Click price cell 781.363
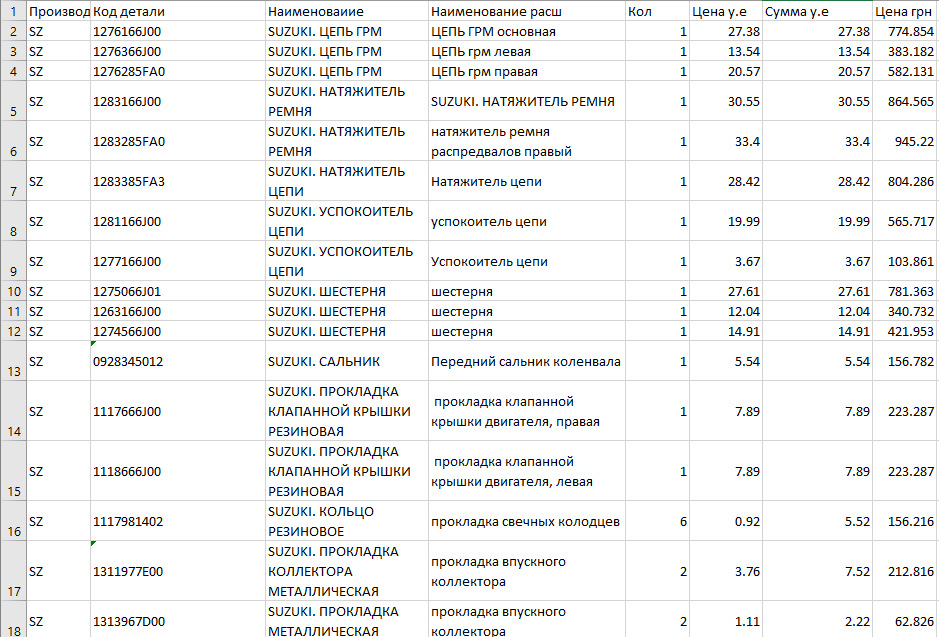The height and width of the screenshot is (637, 939). (x=905, y=291)
